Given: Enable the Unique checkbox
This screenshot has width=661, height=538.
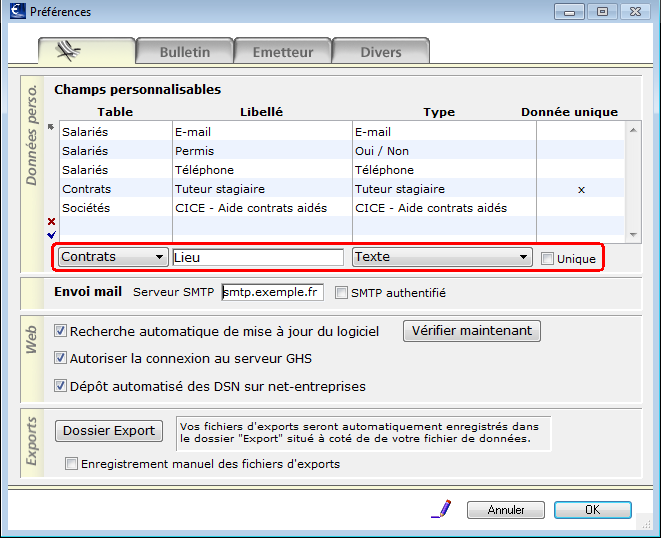Looking at the screenshot, I should 547,258.
